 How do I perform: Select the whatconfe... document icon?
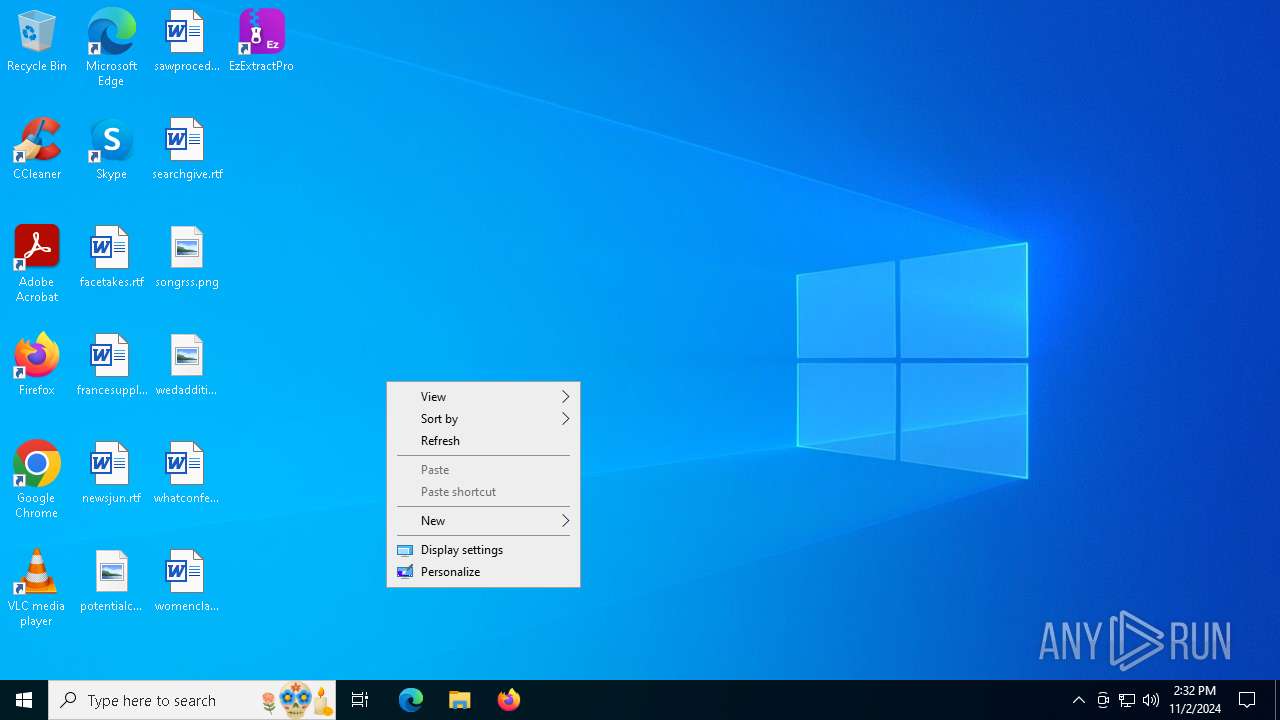coord(187,474)
